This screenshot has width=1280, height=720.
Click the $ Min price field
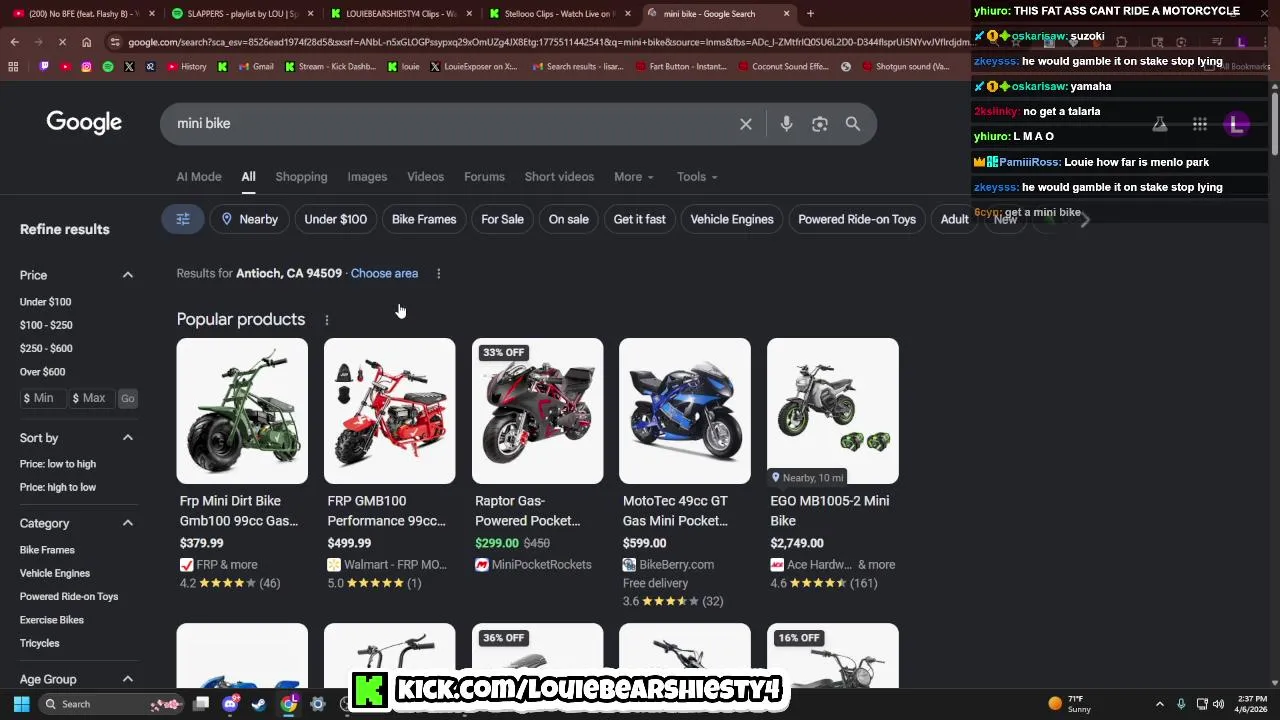(43, 398)
